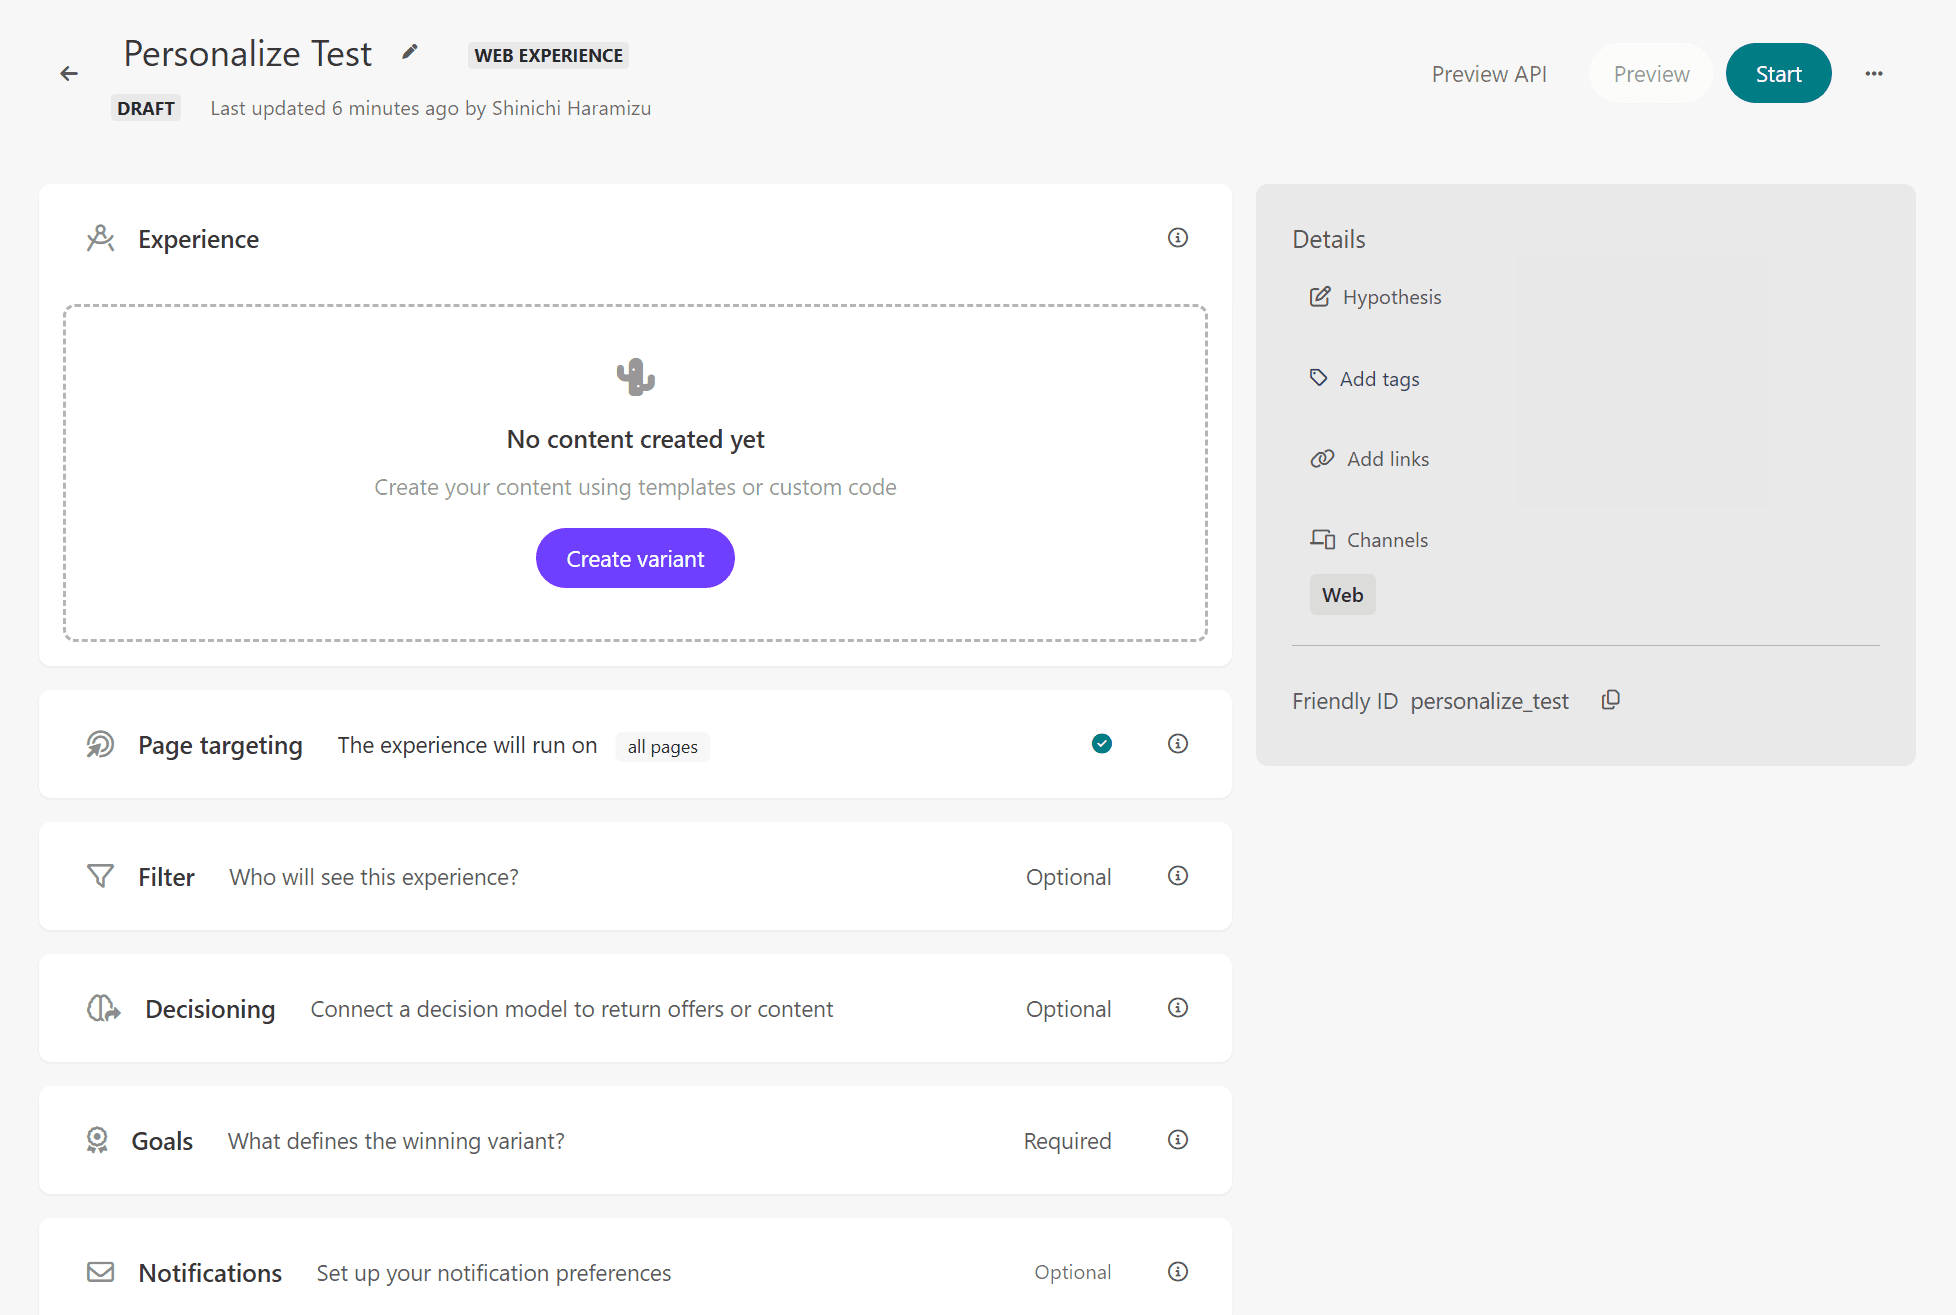Click the back arrow icon
Screen dimensions: 1956x1315
click(69, 74)
